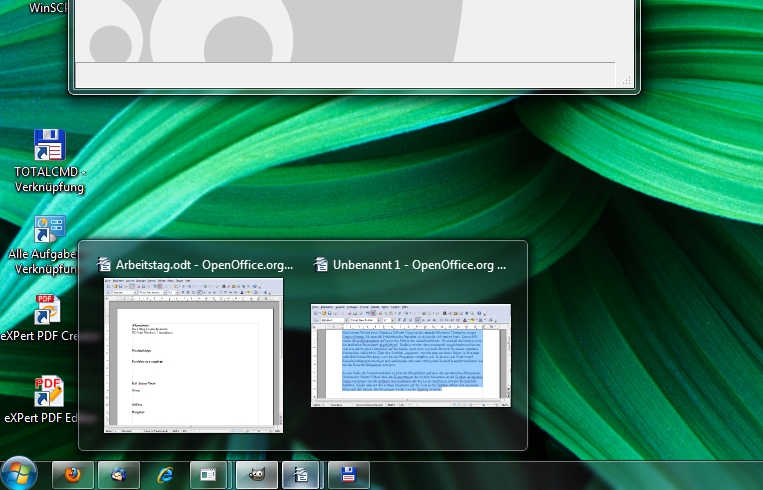
Task: Select the eXPert PDF Creator desktop icon
Action: point(49,311)
